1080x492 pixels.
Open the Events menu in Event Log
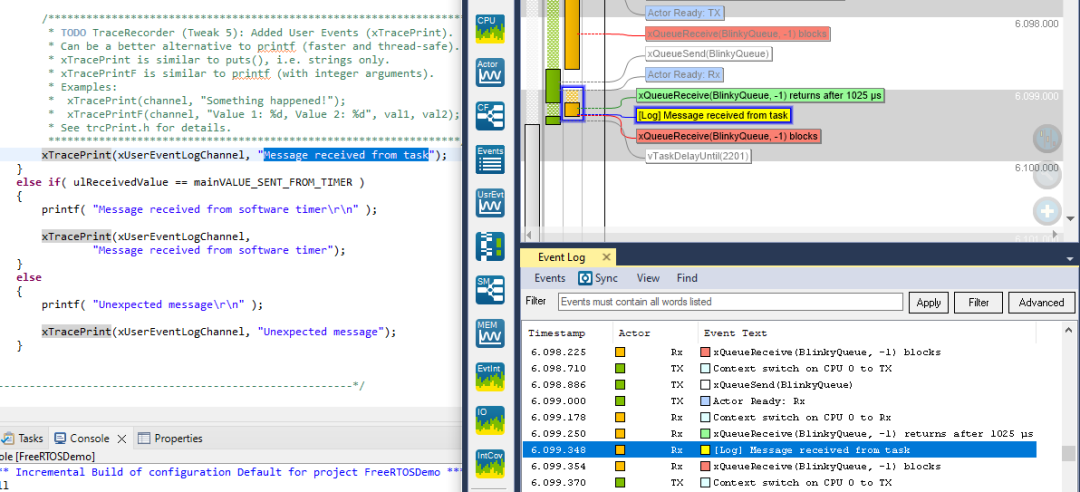[x=549, y=278]
